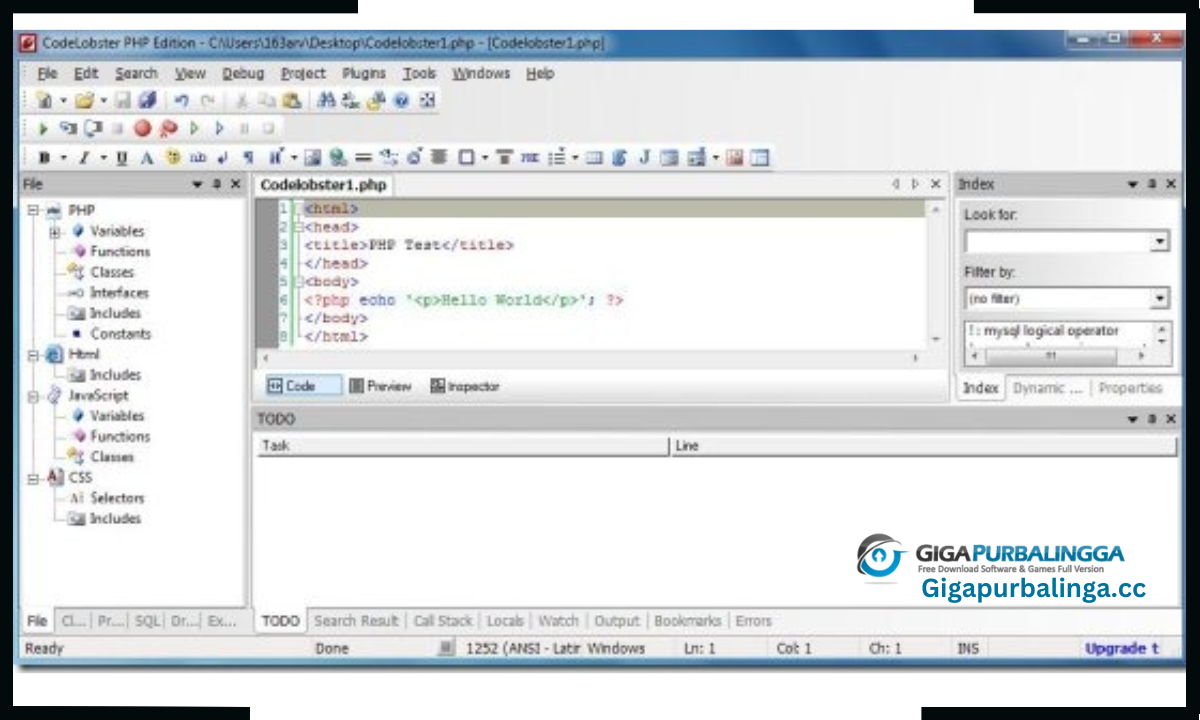
Task: Click the Task column header
Action: [461, 446]
